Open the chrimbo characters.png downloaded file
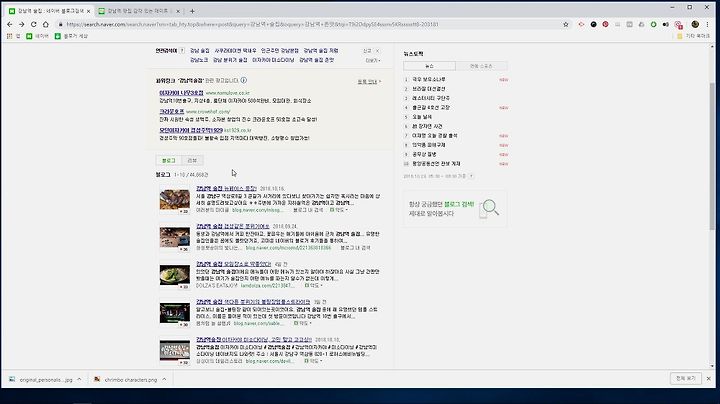 125,380
